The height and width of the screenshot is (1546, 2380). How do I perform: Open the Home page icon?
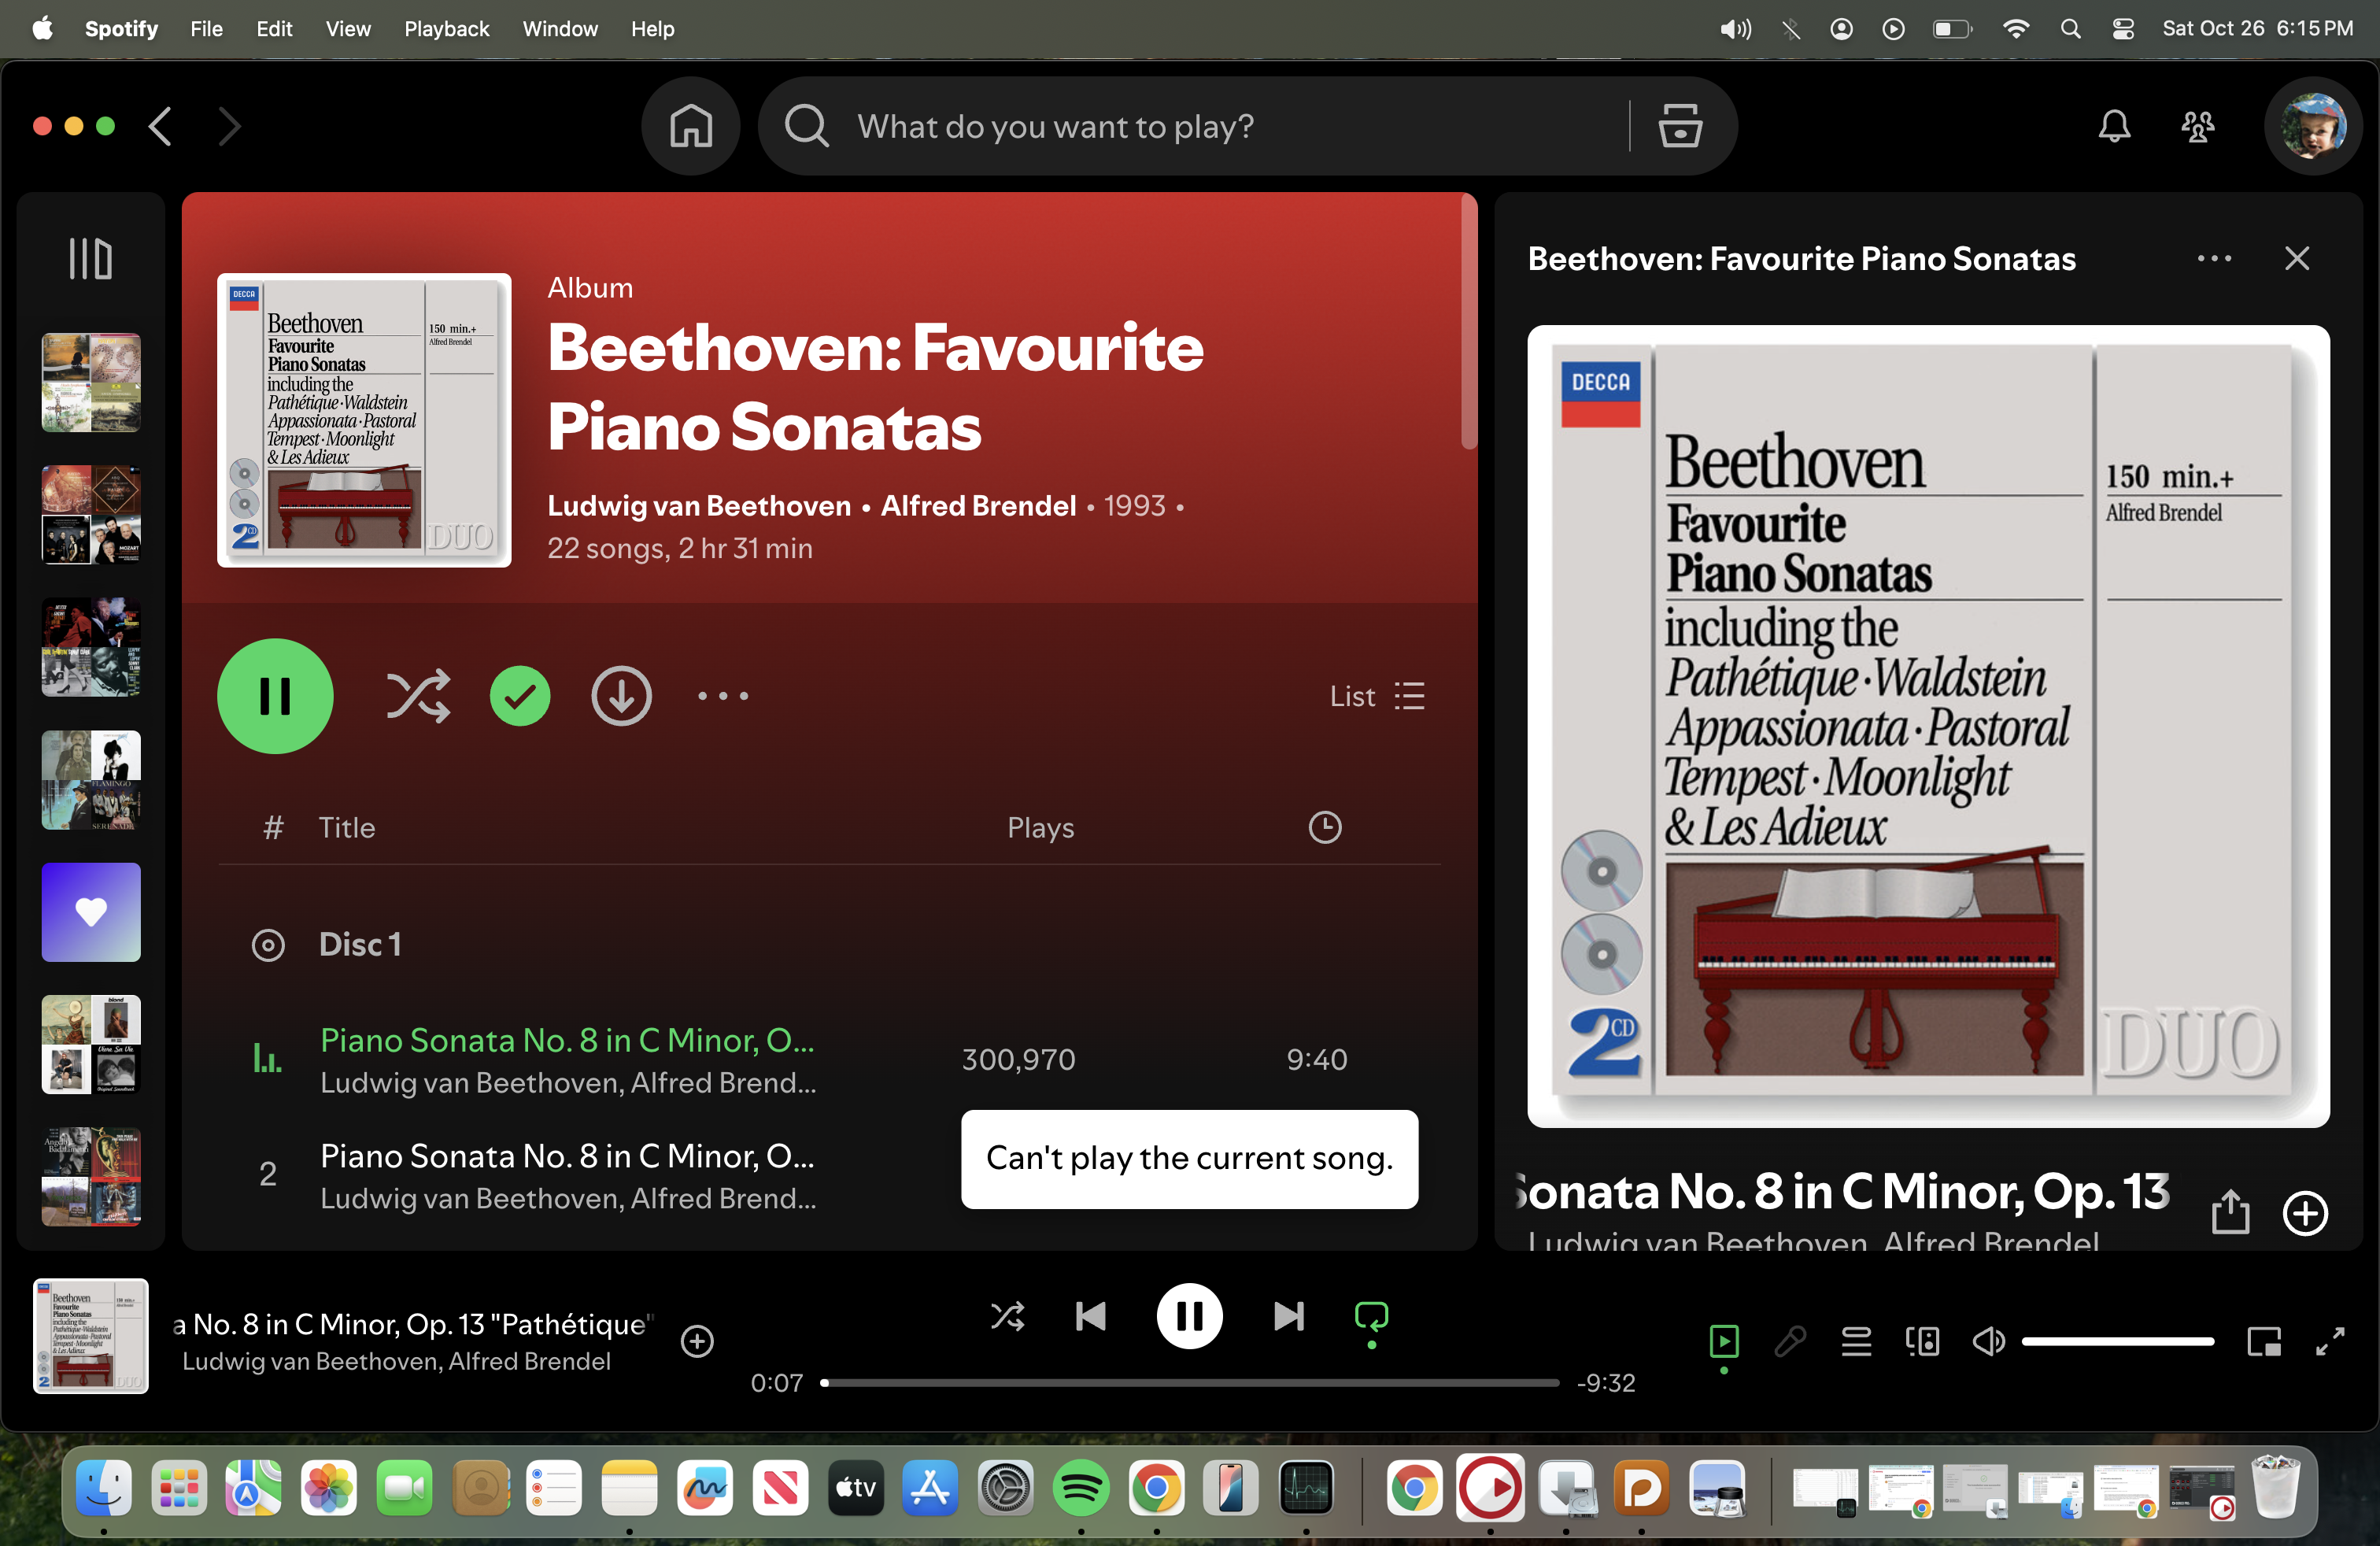[x=690, y=127]
